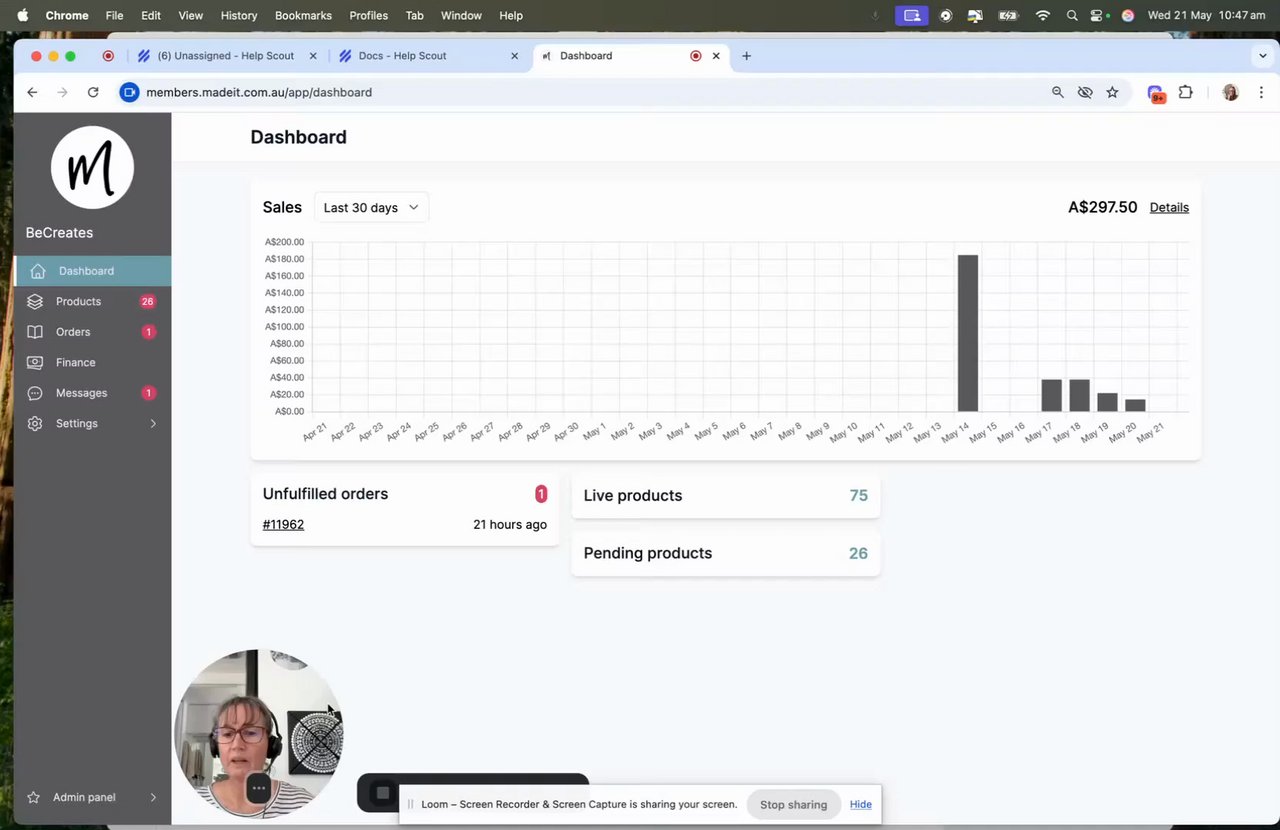Screen dimensions: 1280x830
Task: Select the Finance cash icon
Action: [x=35, y=362]
